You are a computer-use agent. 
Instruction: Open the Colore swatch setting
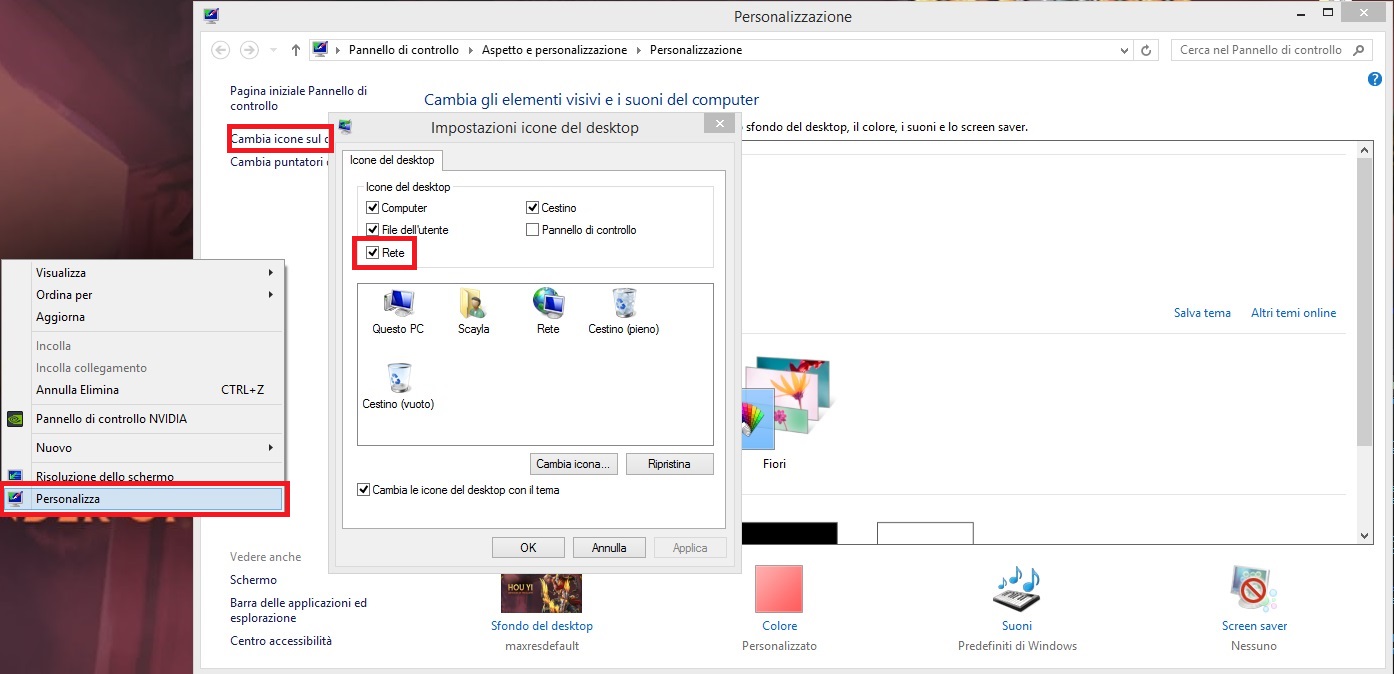[779, 590]
